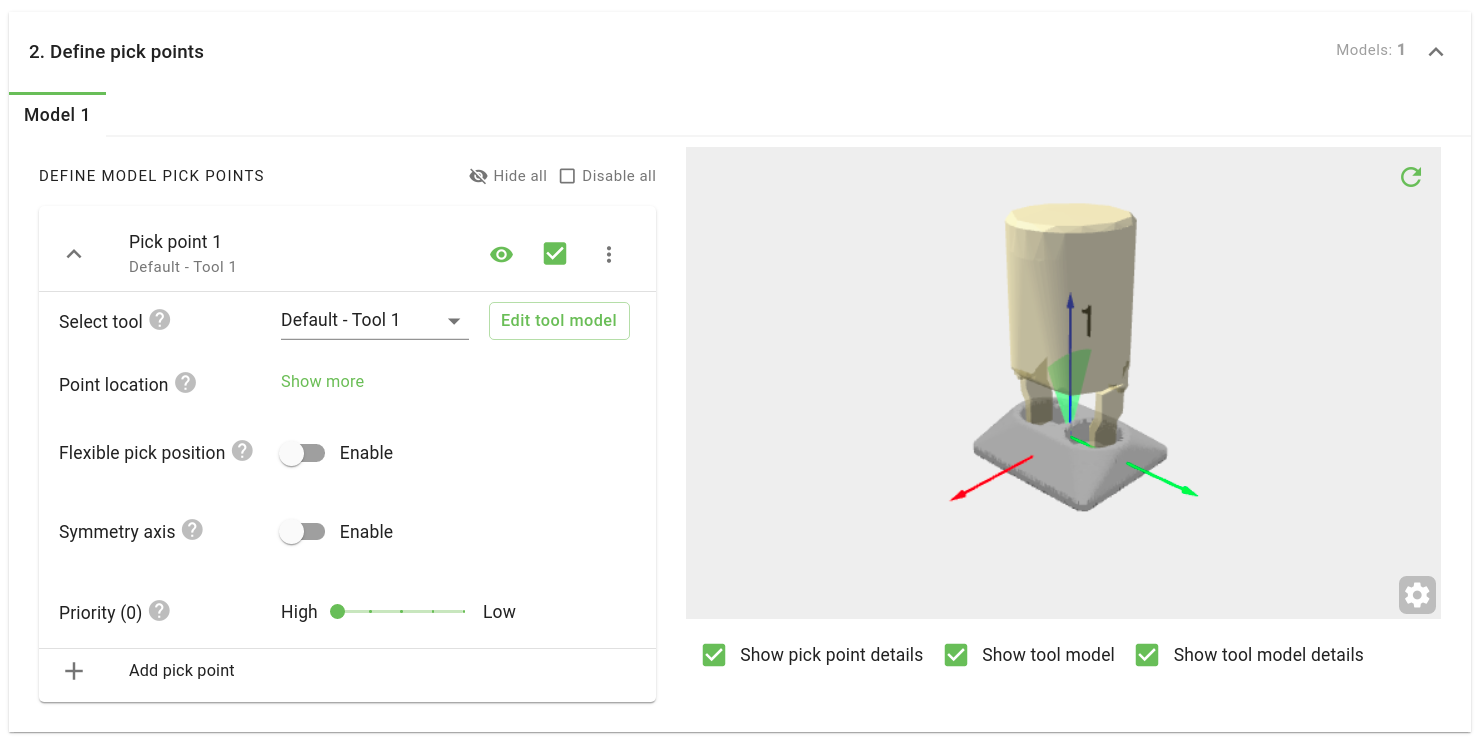Screen dimensions: 1484x741
Task: Click help icon next to Select tool
Action: 160,320
